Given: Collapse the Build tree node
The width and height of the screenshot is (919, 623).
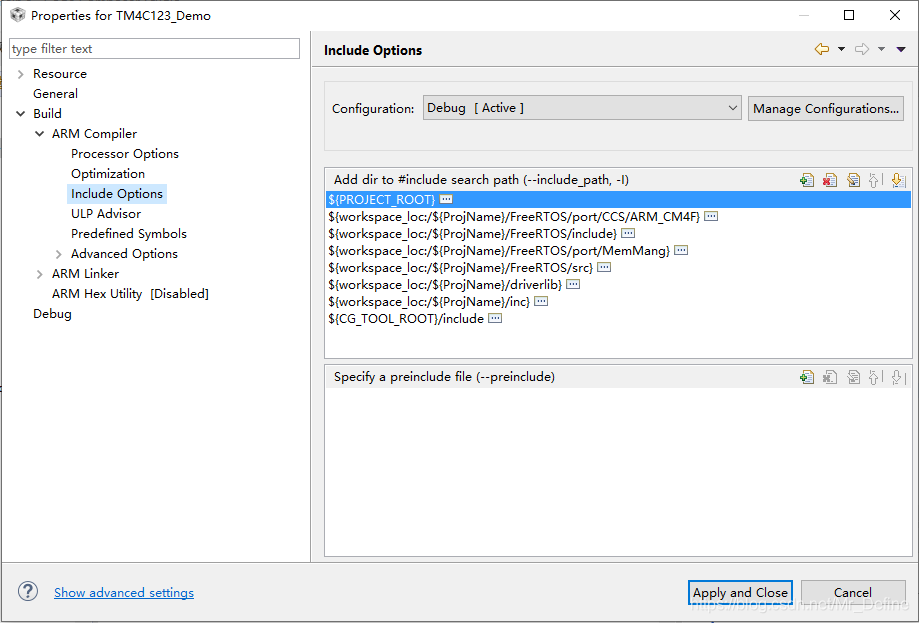Looking at the screenshot, I should [21, 114].
